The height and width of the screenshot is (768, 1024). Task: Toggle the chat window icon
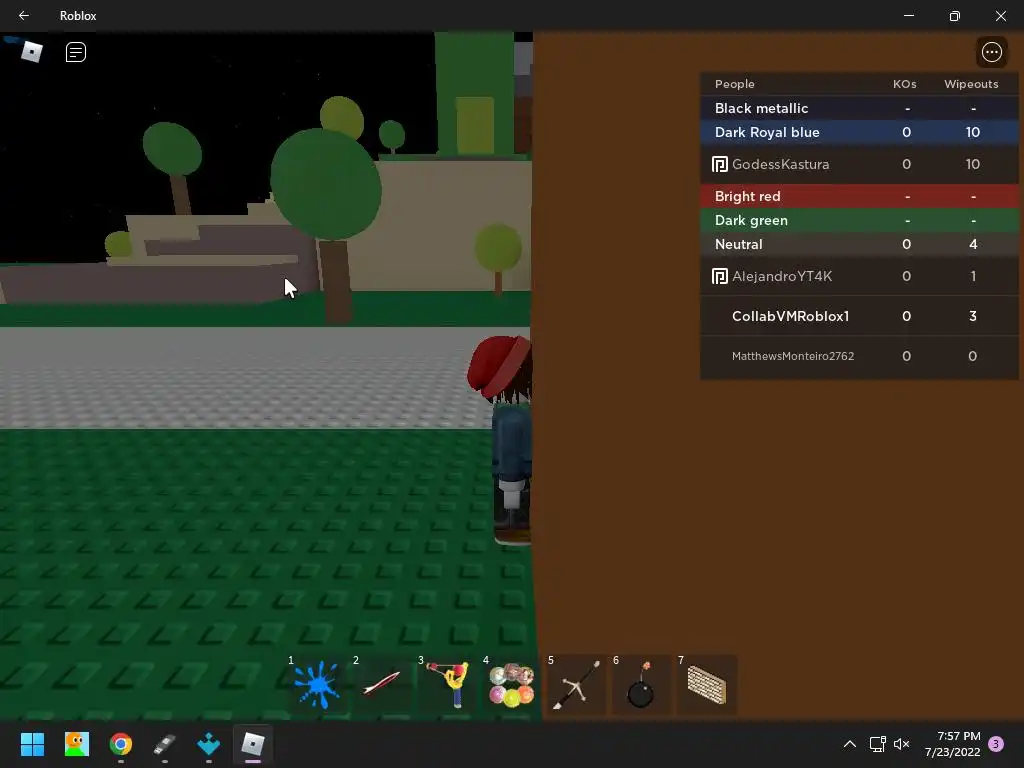pos(76,52)
